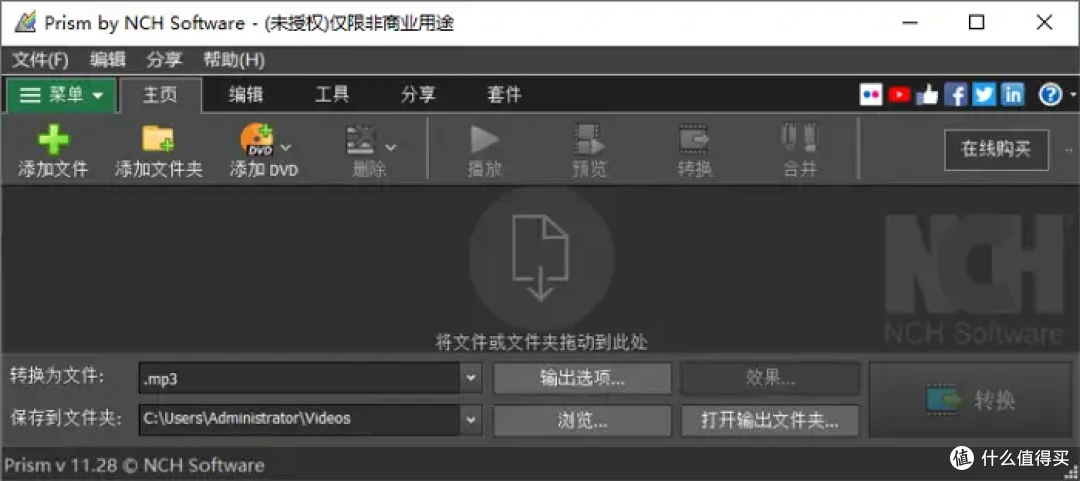Image resolution: width=1080 pixels, height=481 pixels.
Task: Open the 文件(F) menu
Action: (x=41, y=60)
